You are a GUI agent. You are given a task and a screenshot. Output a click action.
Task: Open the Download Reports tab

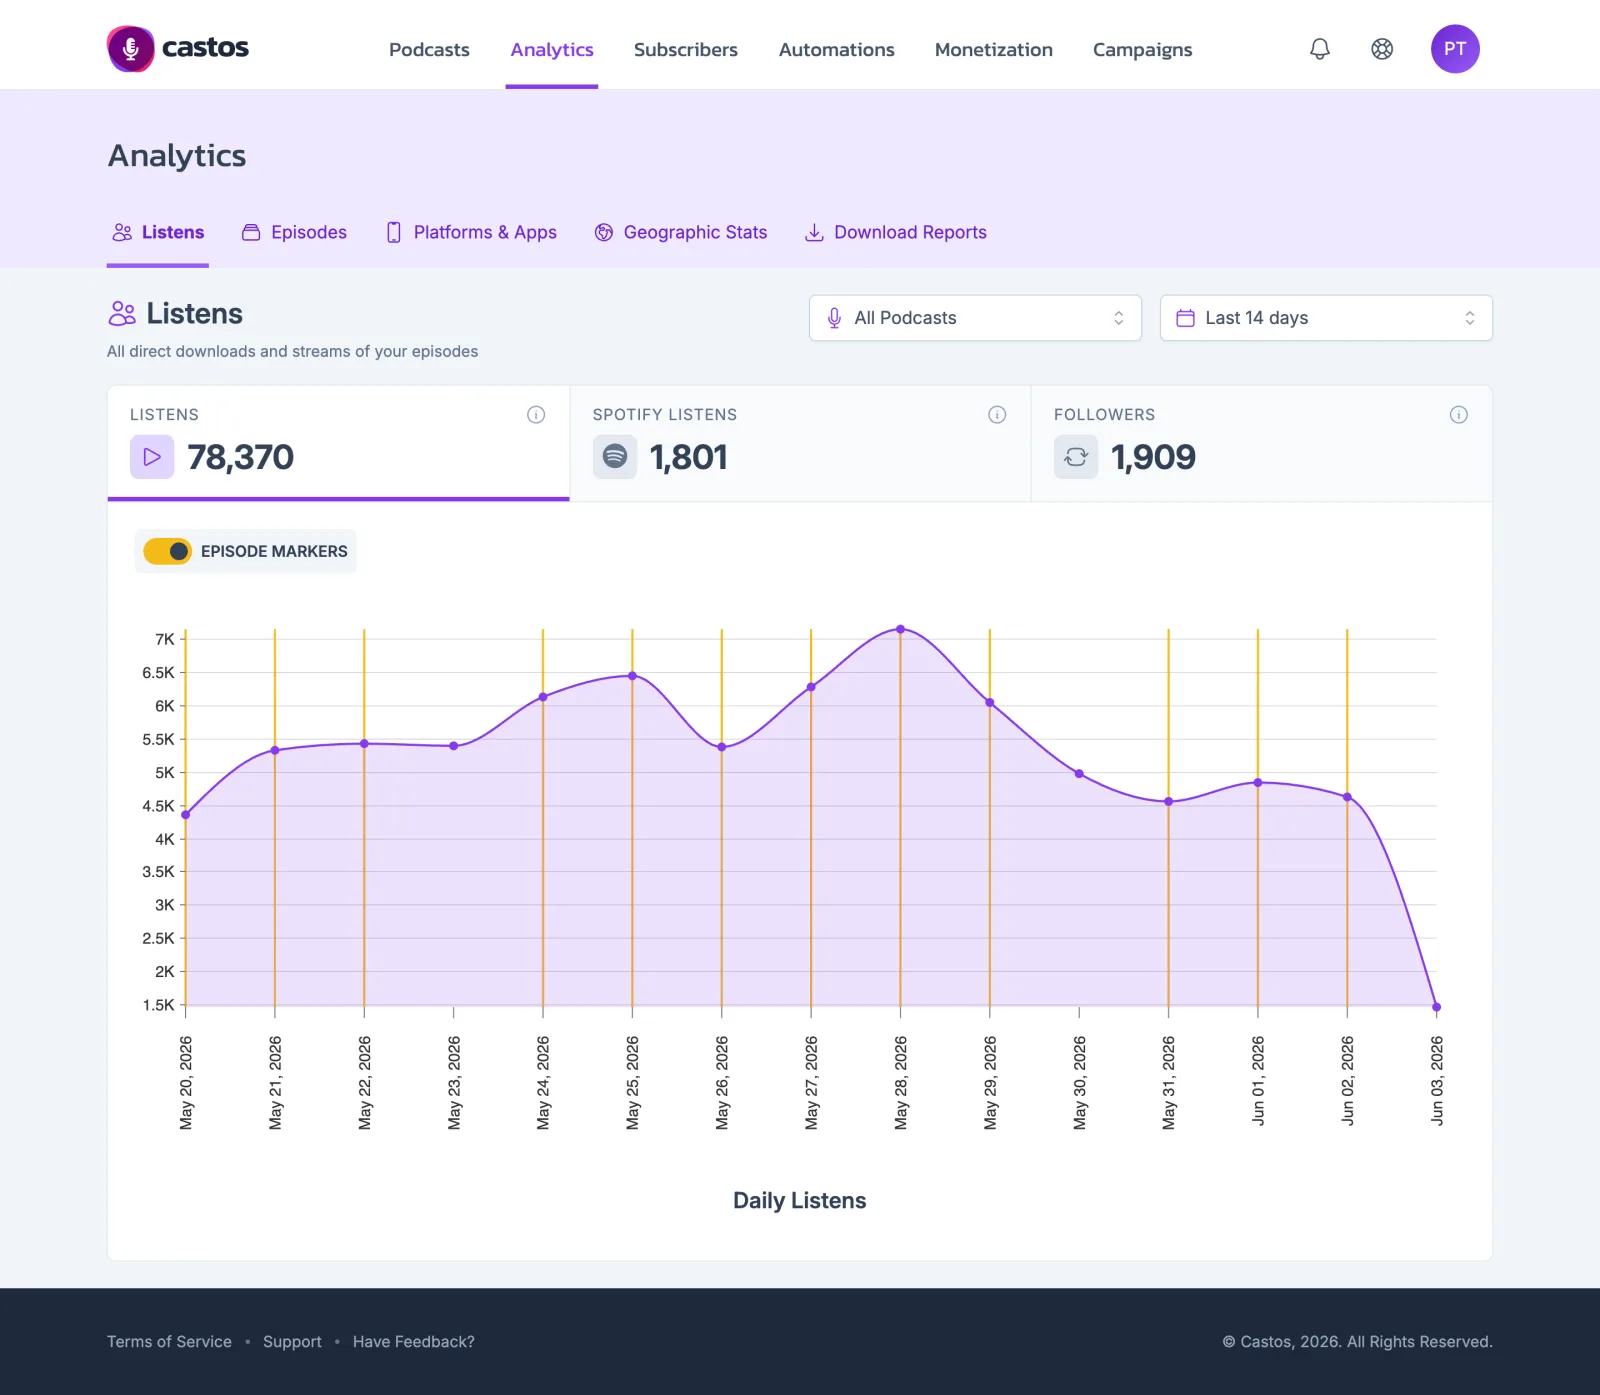896,232
